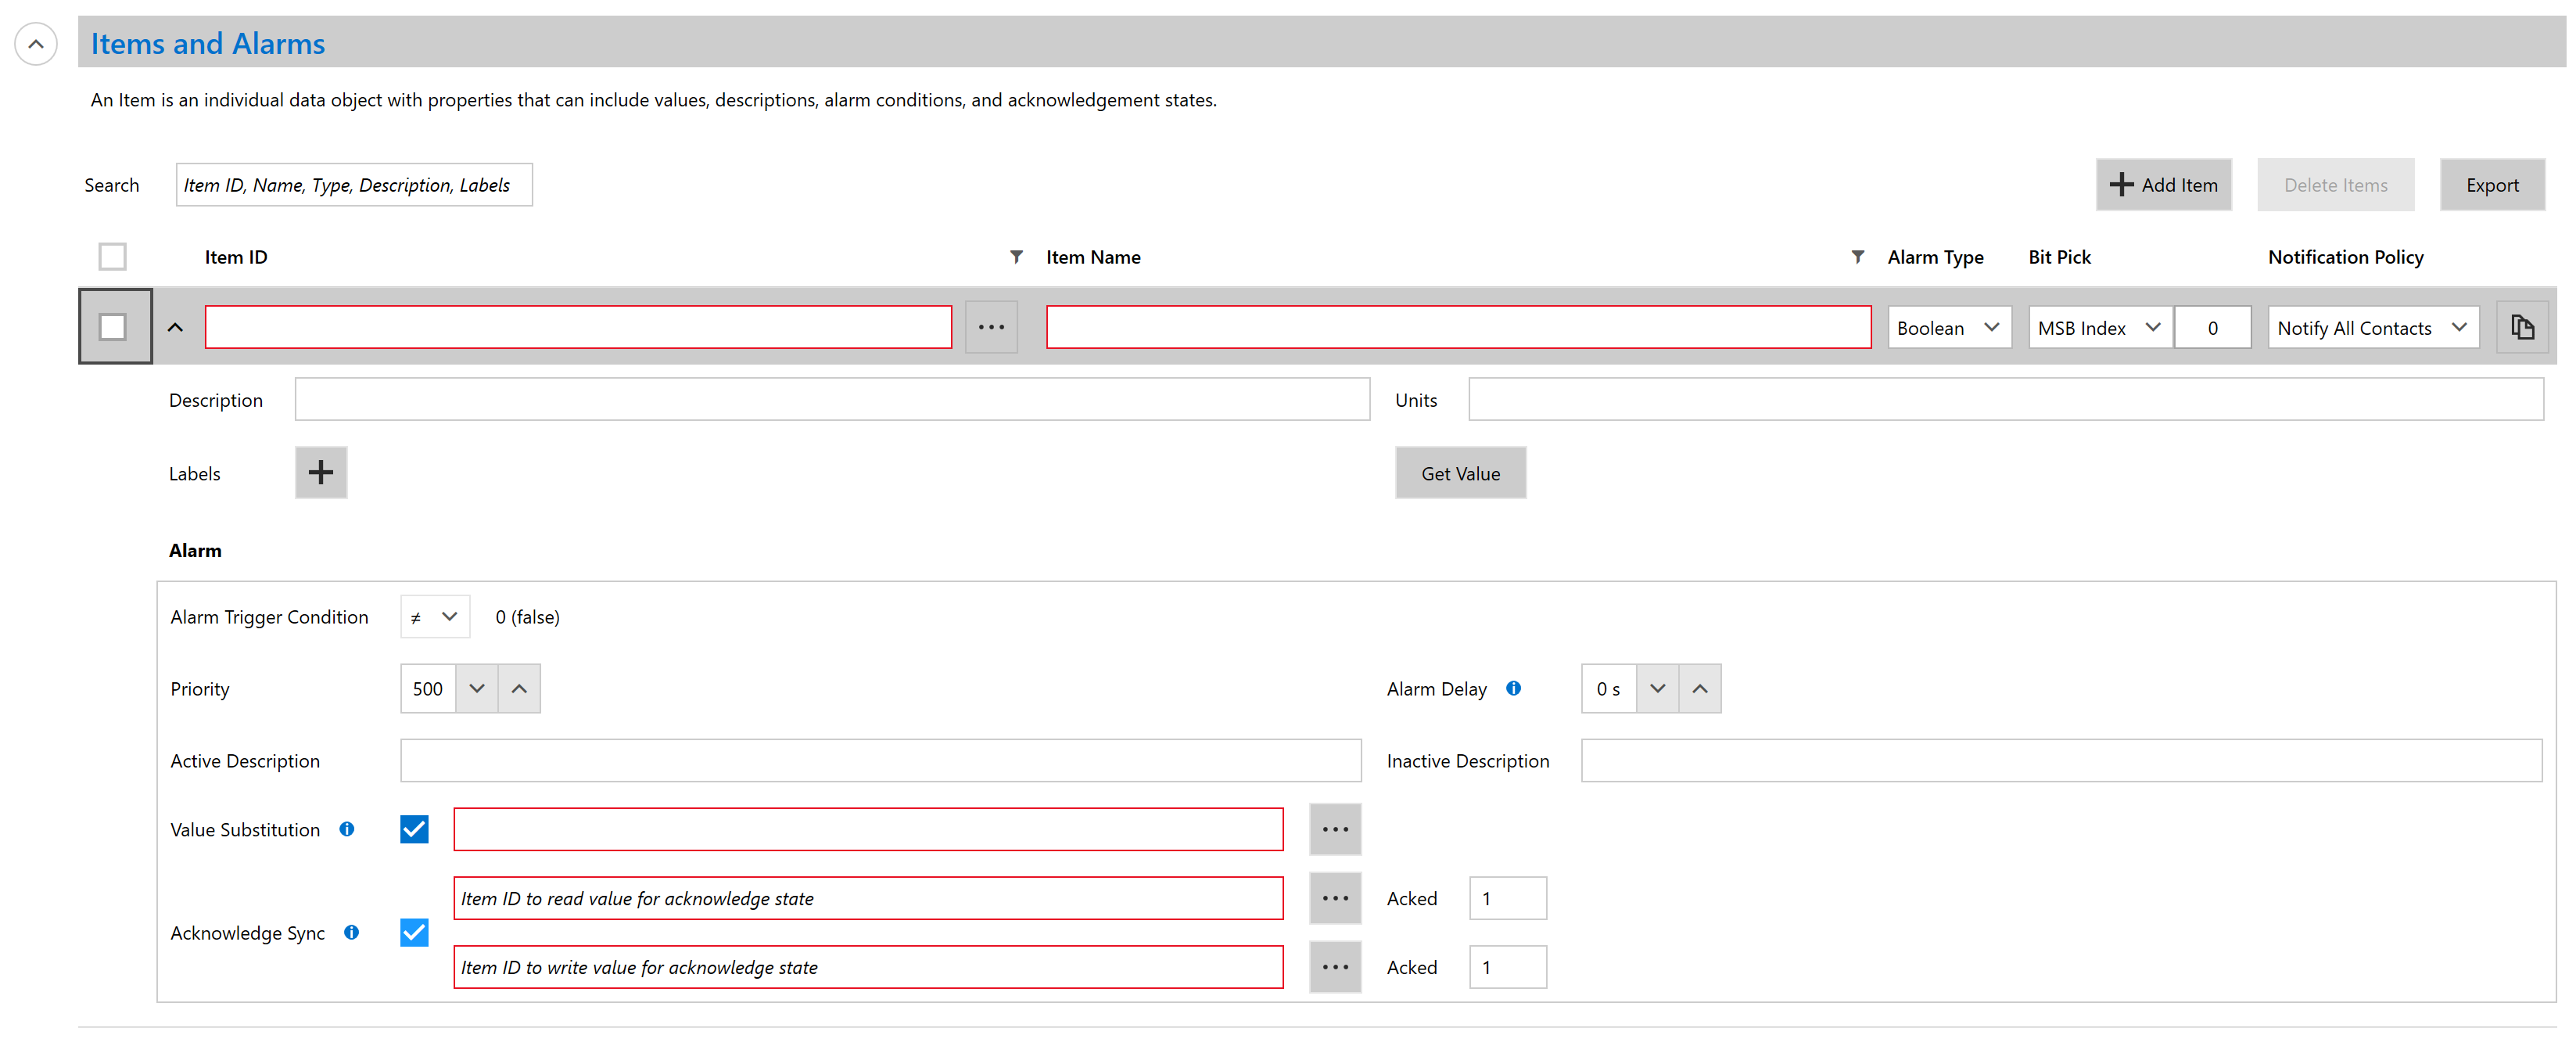The height and width of the screenshot is (1039, 2576).
Task: Collapse the Items and Alarms section
Action: 36,44
